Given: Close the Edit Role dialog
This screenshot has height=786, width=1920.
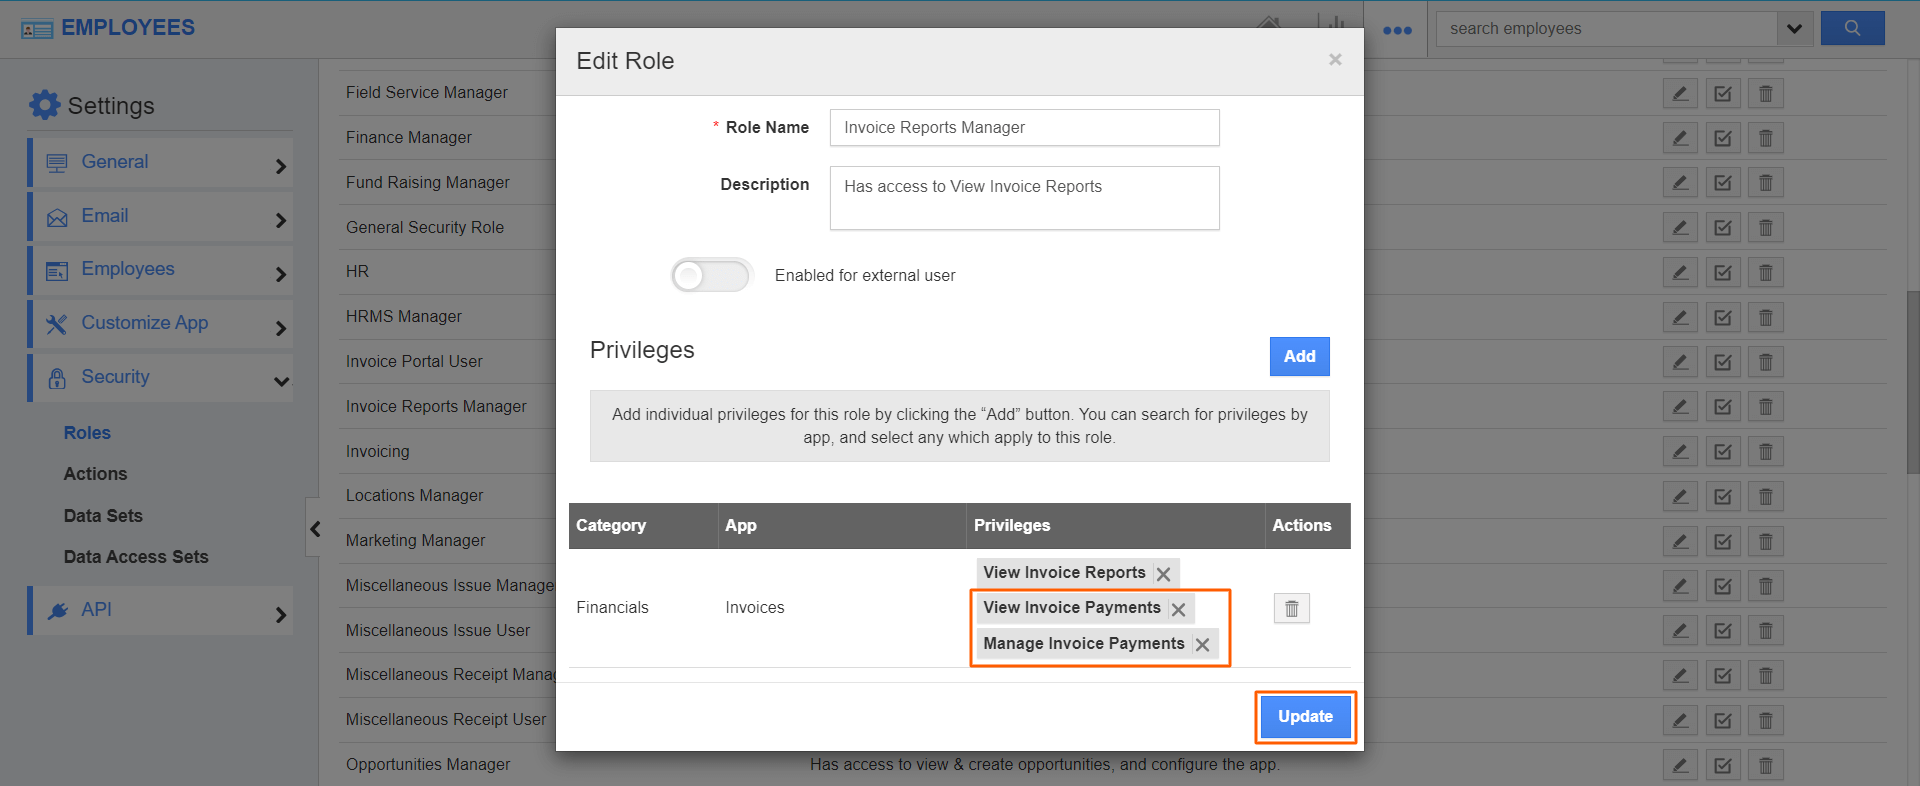Looking at the screenshot, I should (1335, 60).
